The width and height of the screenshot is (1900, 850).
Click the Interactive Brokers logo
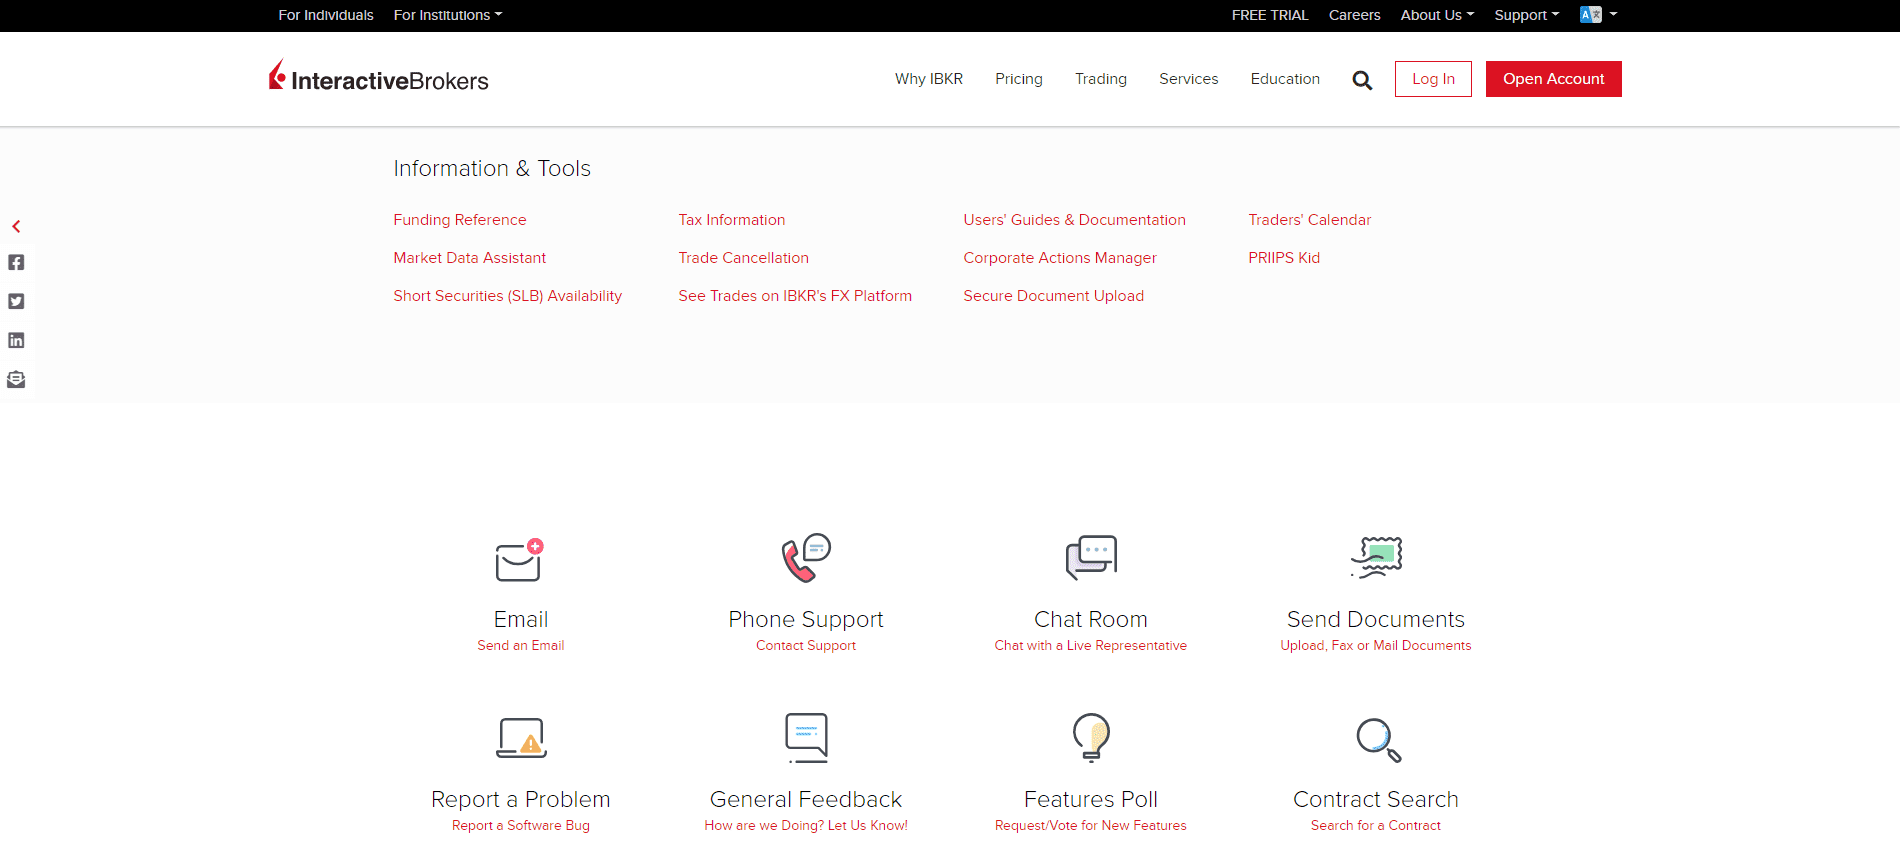pos(378,77)
